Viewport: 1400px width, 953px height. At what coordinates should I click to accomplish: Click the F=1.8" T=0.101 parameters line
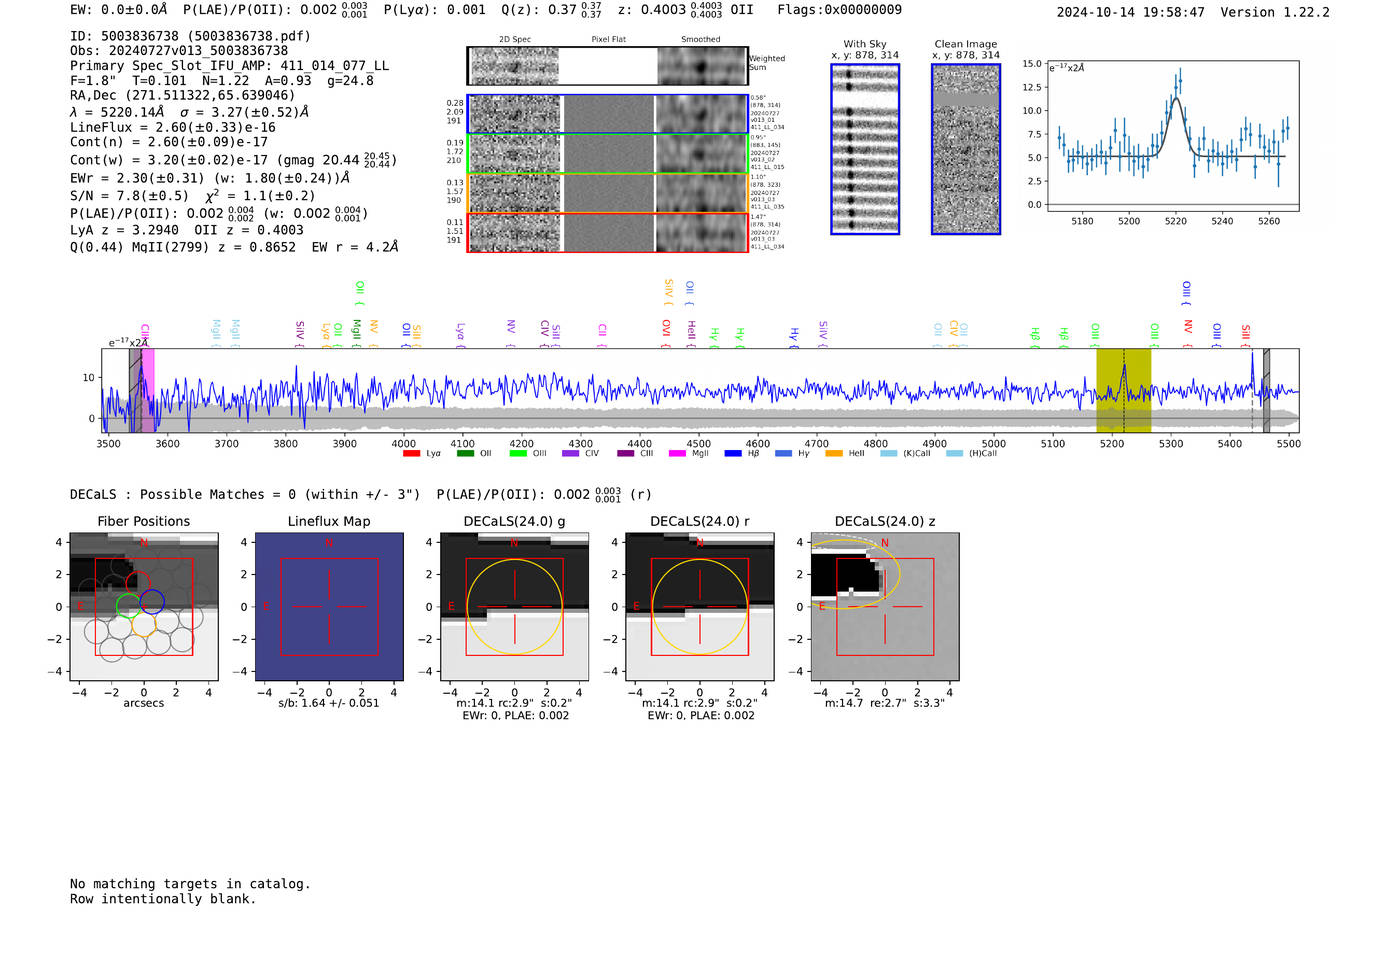pos(222,81)
